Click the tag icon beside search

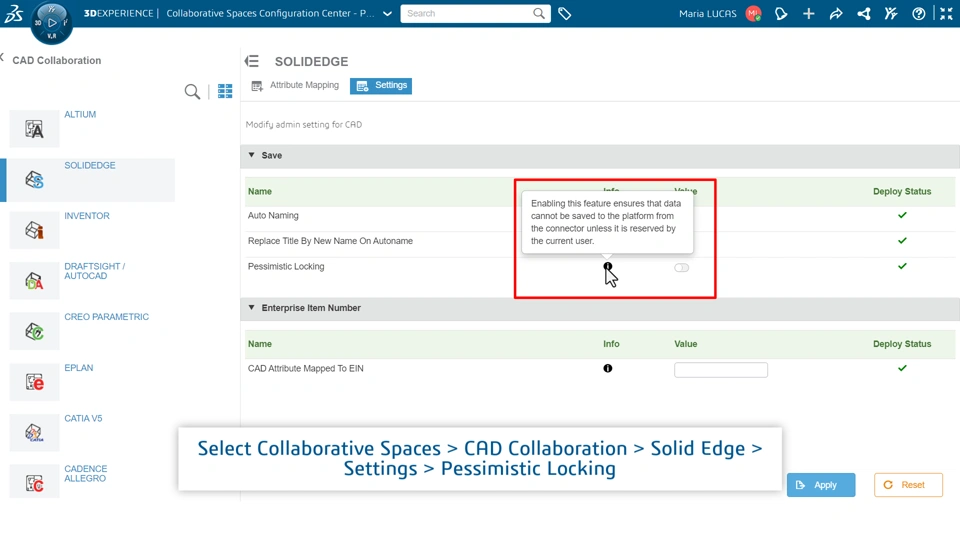point(565,14)
